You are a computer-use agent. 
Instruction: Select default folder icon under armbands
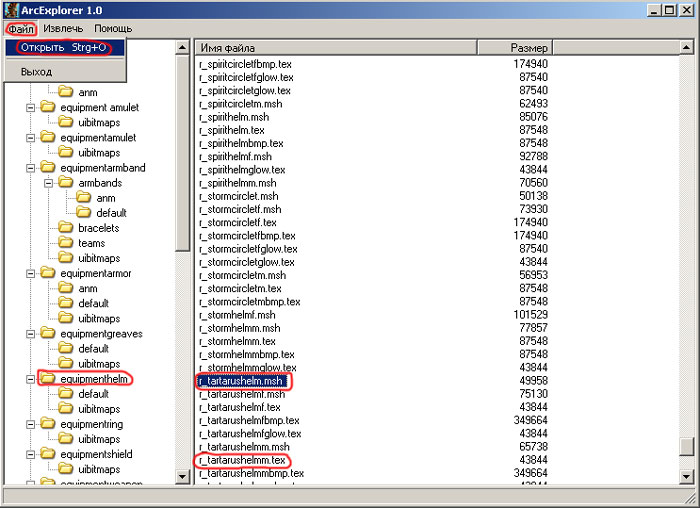83,212
